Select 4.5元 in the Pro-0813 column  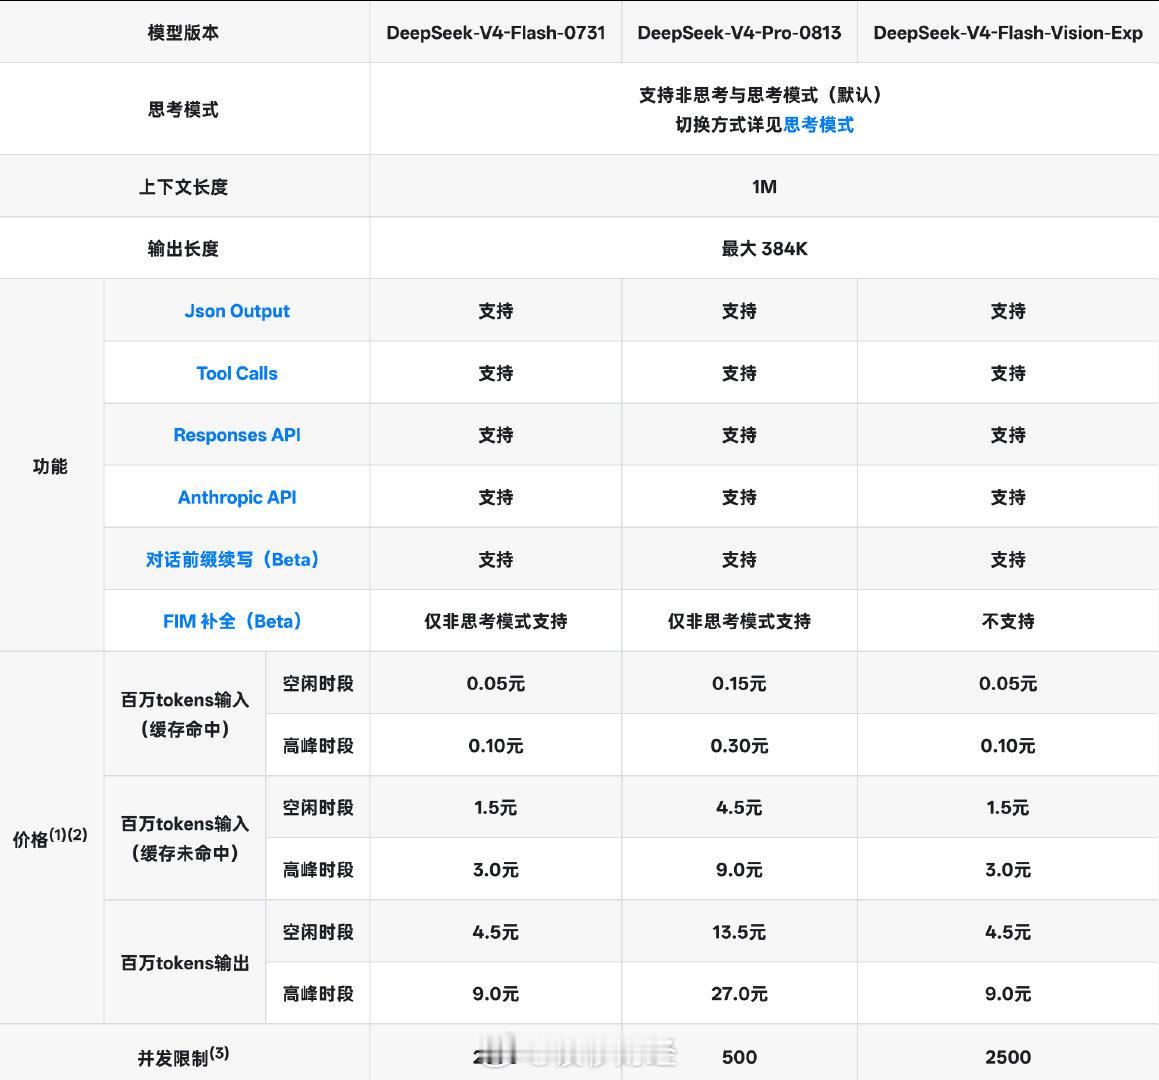739,808
